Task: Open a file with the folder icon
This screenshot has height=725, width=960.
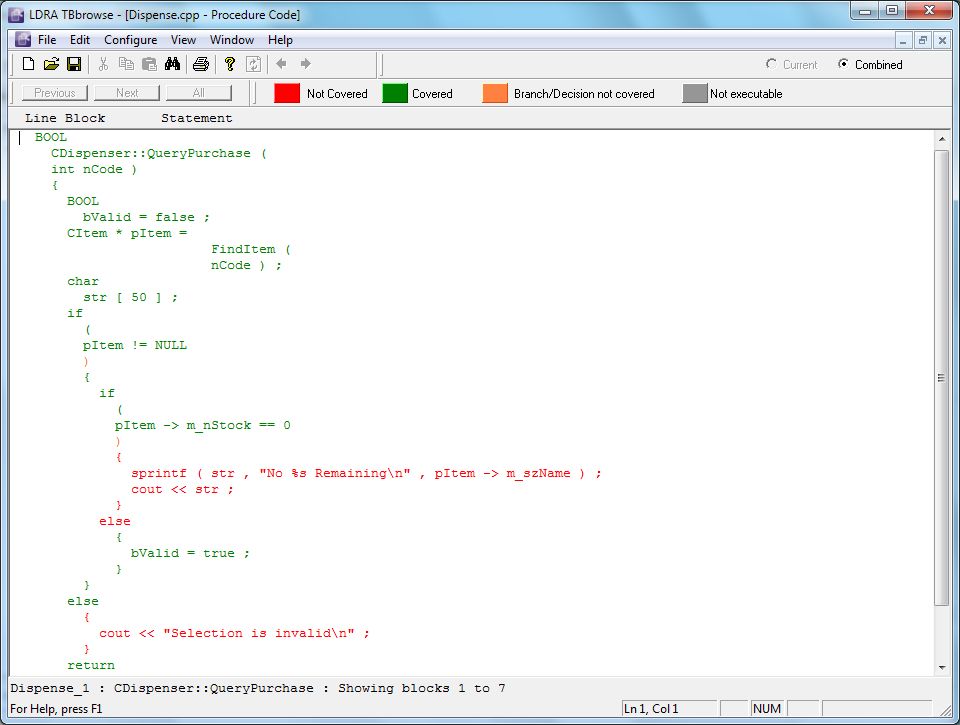Action: 51,64
